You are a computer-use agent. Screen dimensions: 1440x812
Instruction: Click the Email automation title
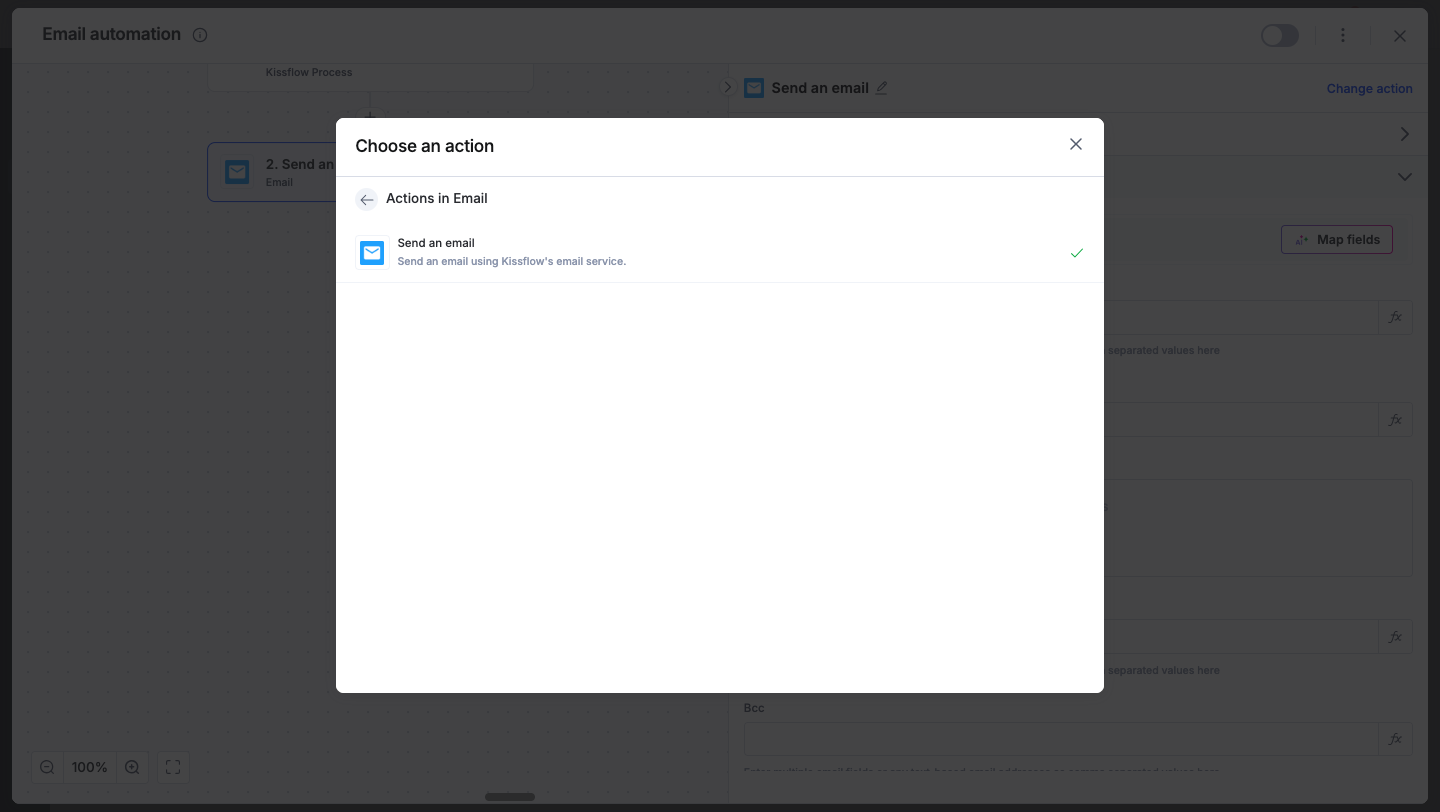click(x=112, y=34)
